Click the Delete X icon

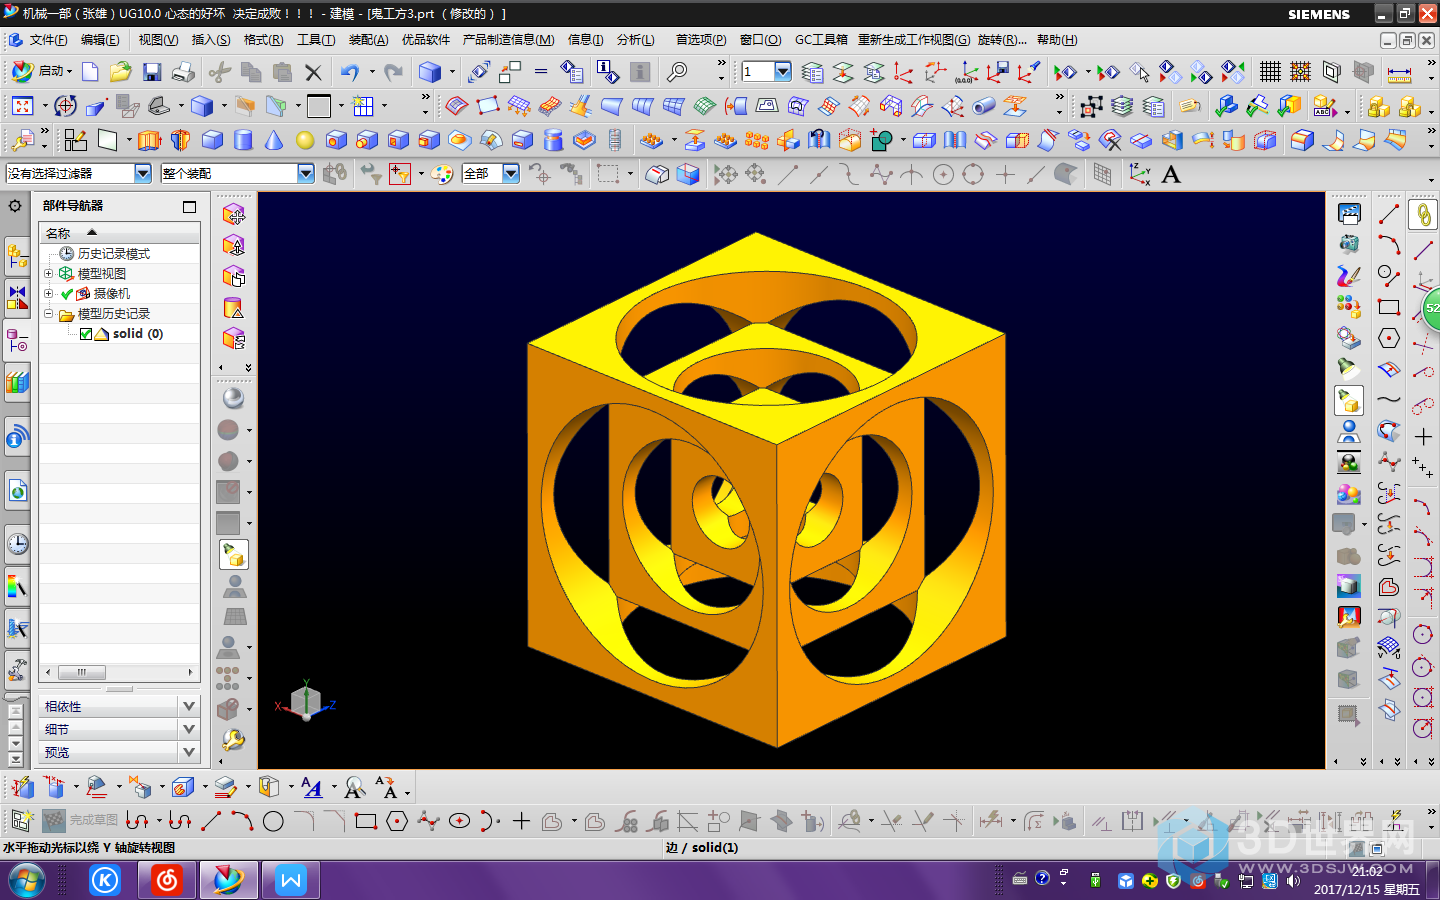[313, 72]
